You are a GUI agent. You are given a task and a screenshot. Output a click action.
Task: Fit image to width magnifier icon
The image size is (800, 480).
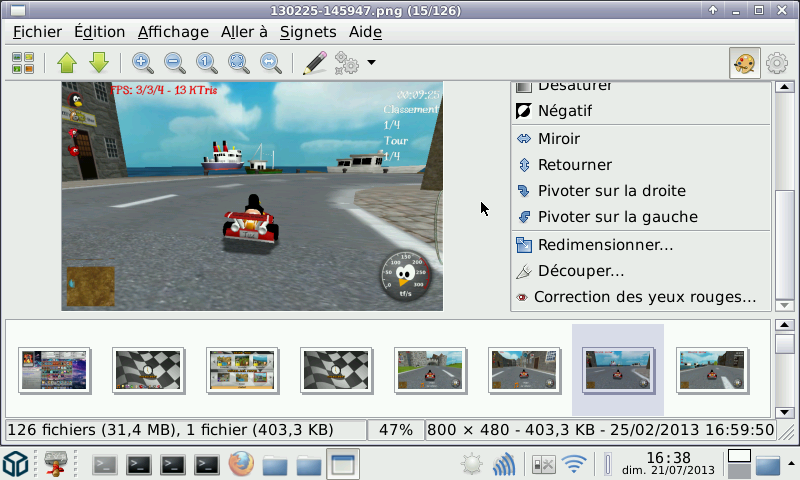(x=270, y=63)
